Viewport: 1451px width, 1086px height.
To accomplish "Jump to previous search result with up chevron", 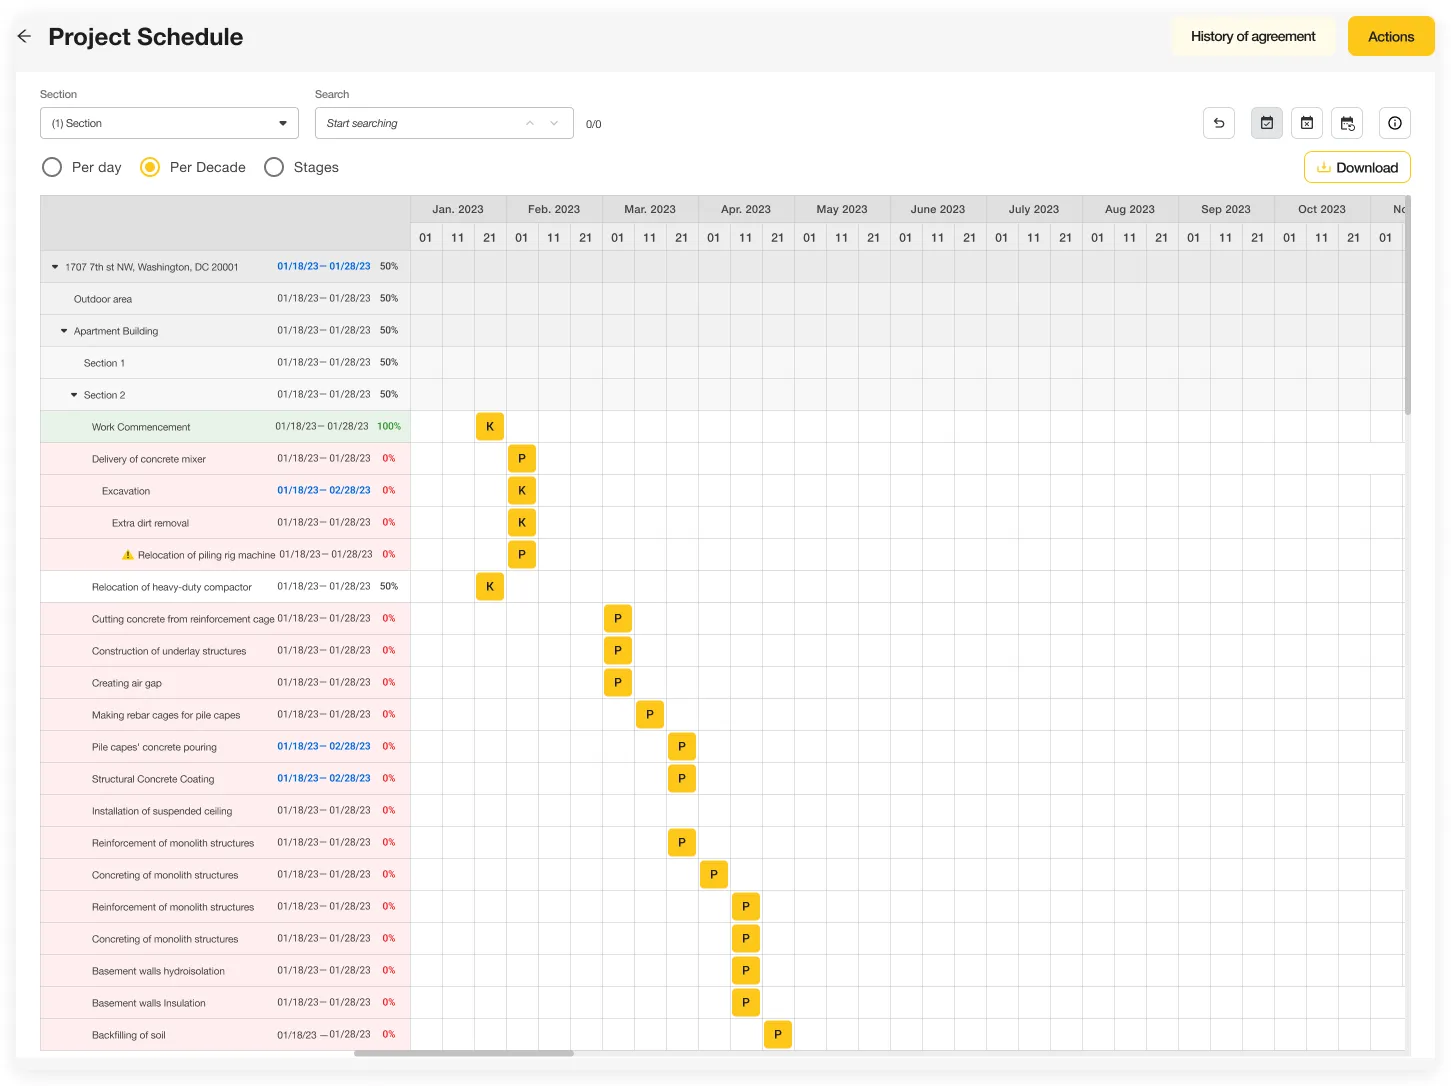I will point(530,123).
